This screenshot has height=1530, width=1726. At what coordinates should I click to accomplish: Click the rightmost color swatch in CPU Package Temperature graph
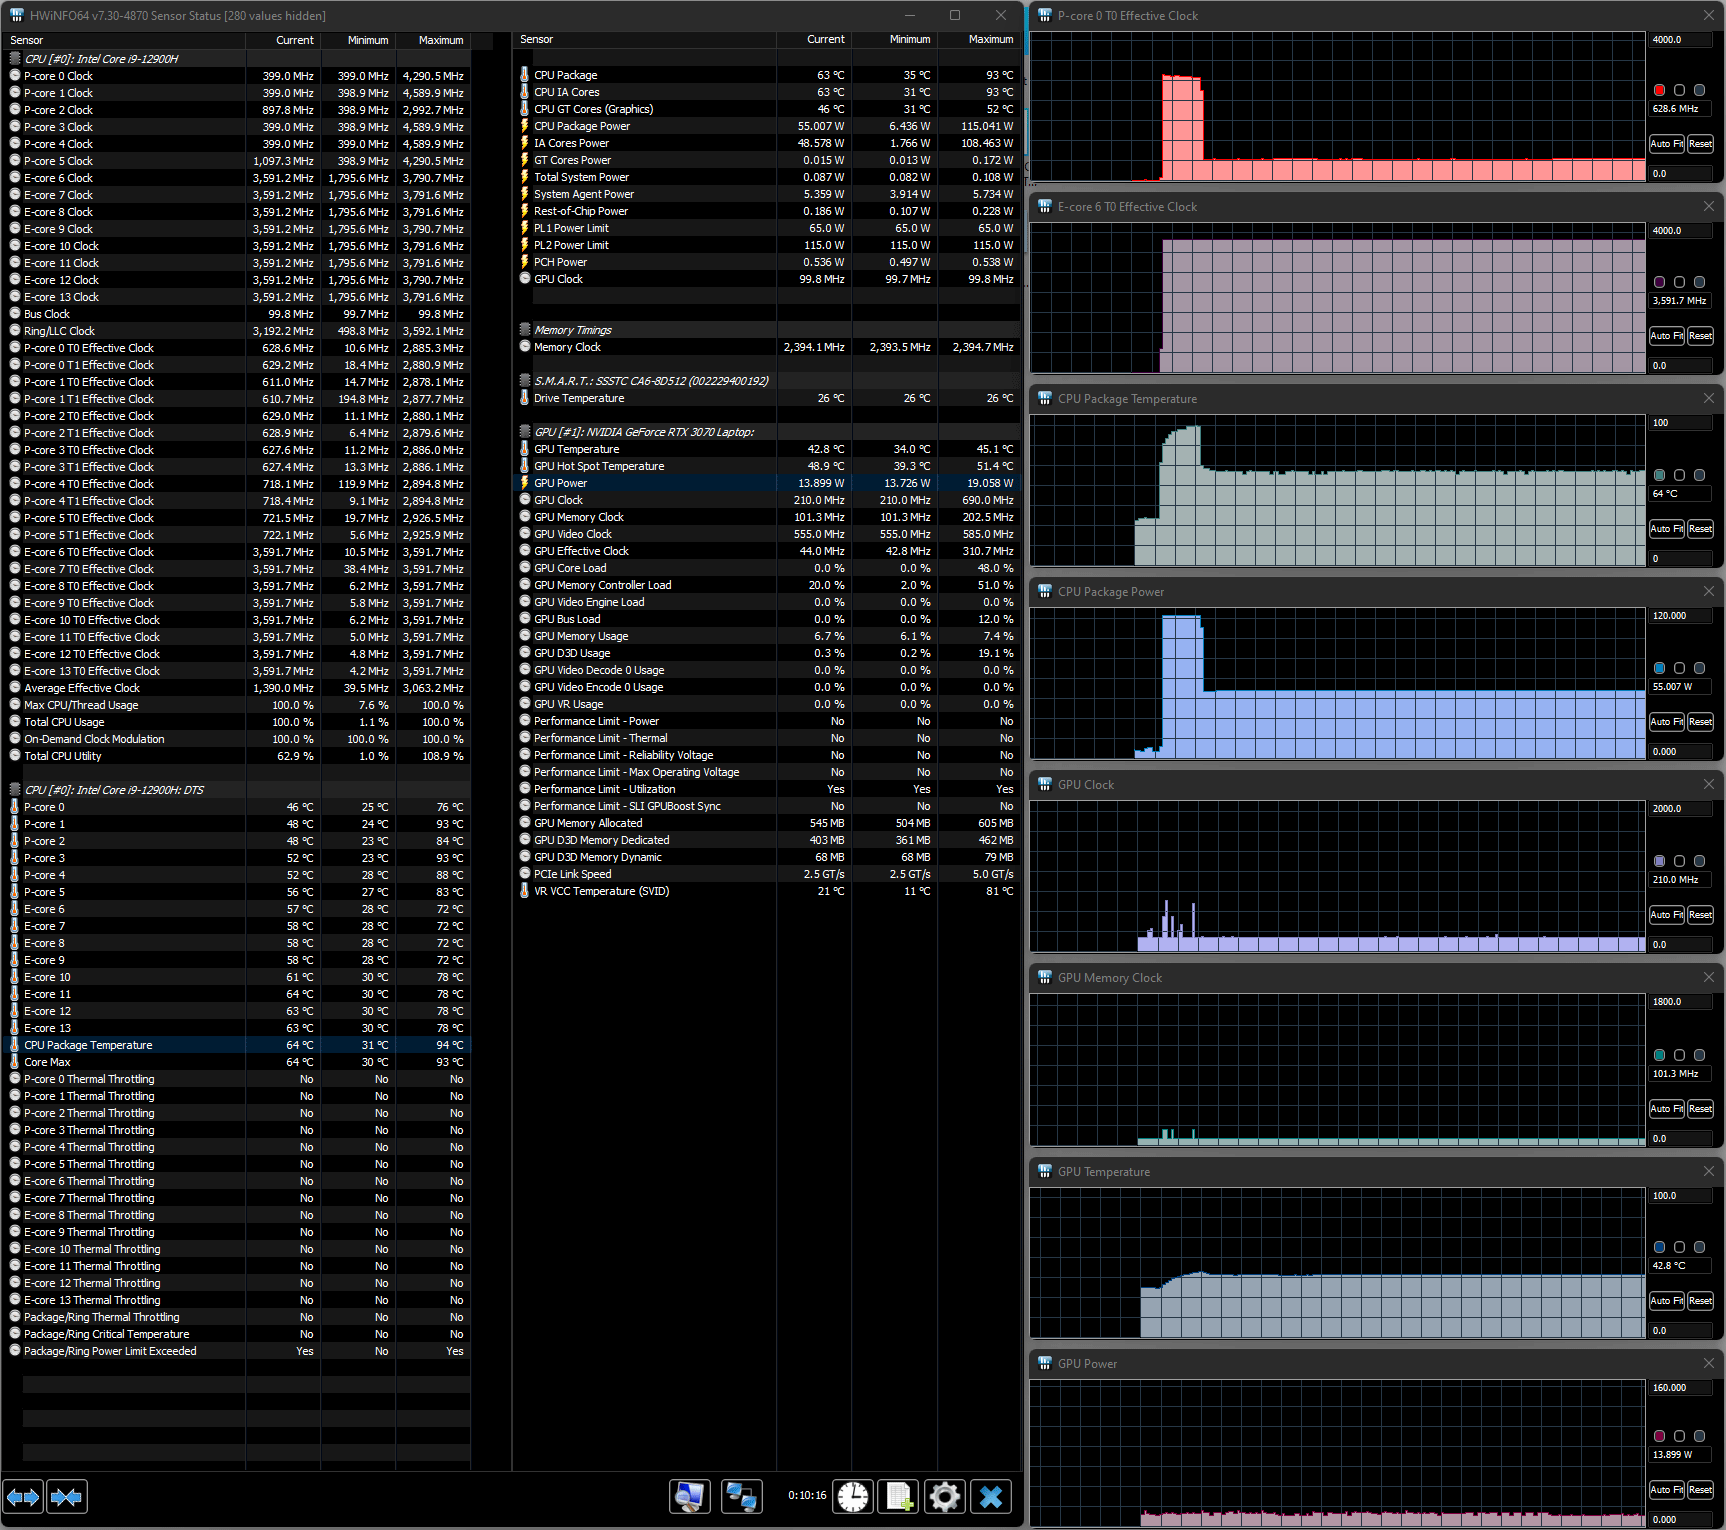pyautogui.click(x=1699, y=475)
